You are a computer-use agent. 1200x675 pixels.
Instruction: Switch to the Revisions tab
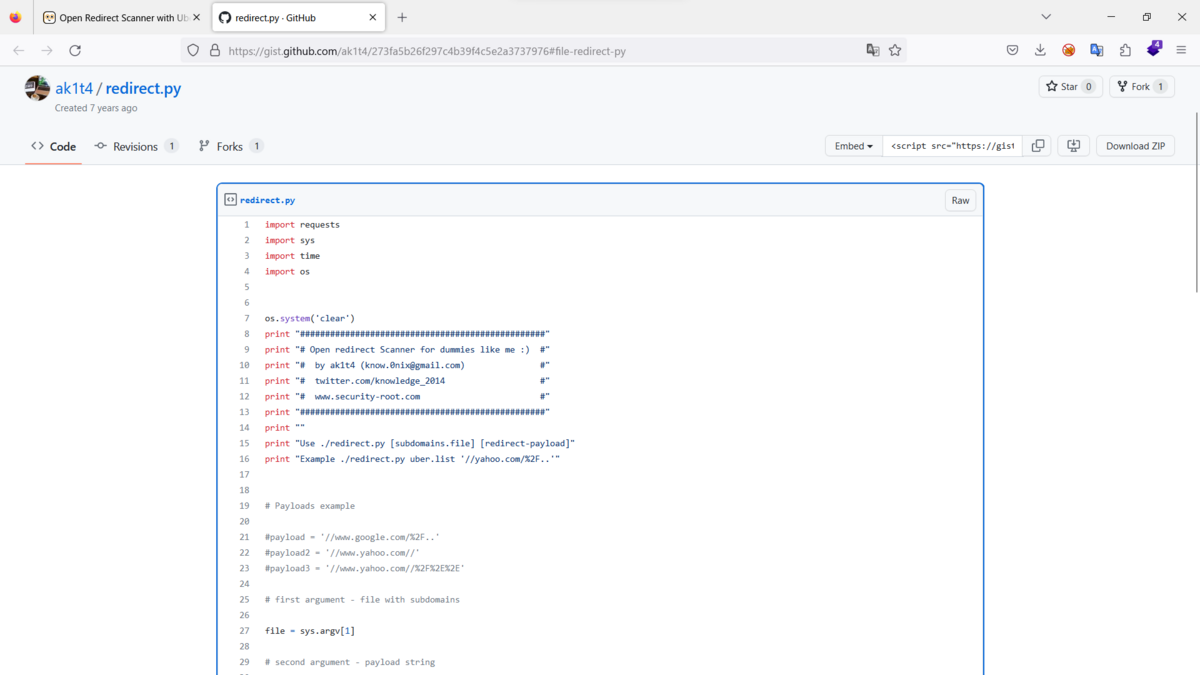click(x=136, y=146)
